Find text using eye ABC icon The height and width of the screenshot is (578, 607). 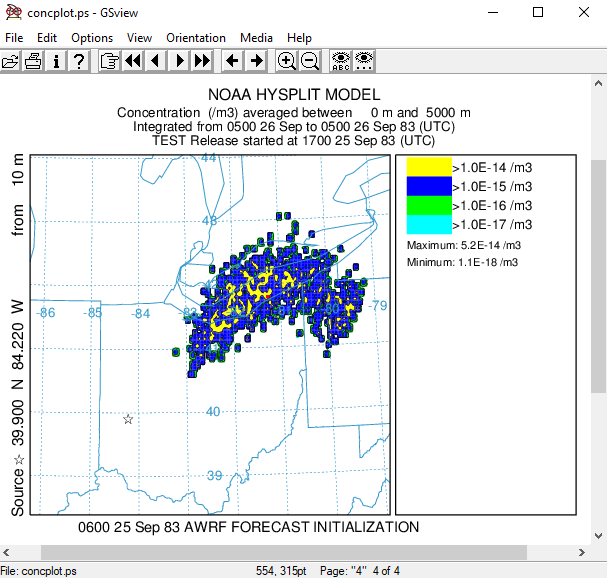[x=340, y=61]
